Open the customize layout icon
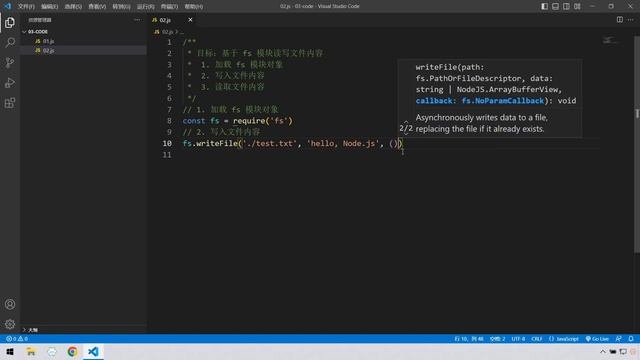The height and width of the screenshot is (360, 640). coord(577,6)
